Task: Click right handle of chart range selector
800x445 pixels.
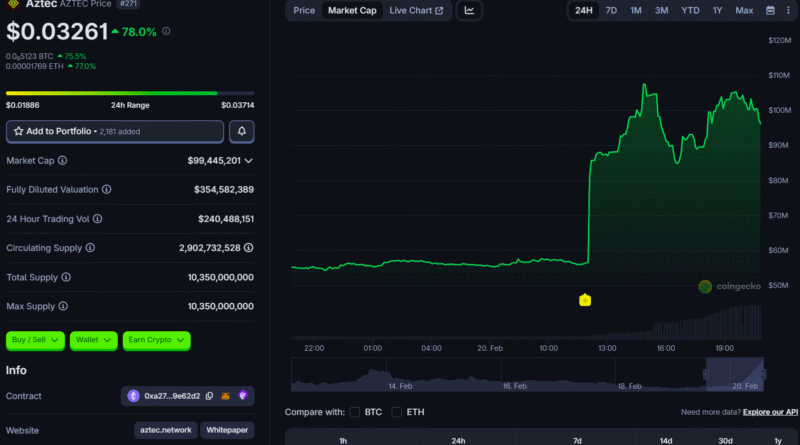Action: 763,375
